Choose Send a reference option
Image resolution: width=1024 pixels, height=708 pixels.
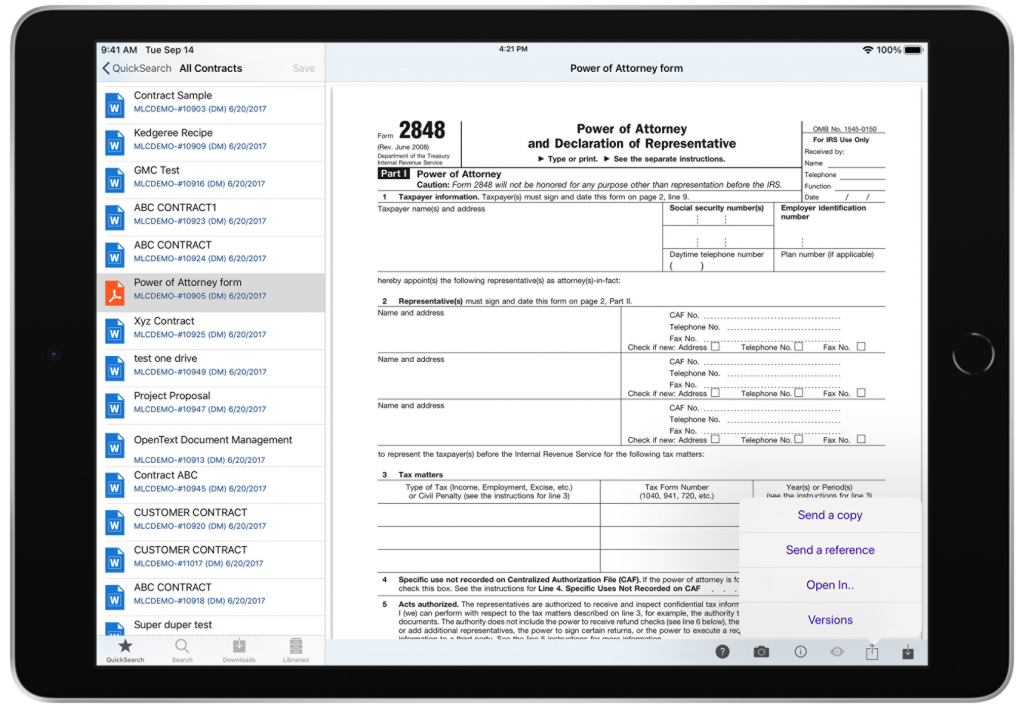(x=830, y=550)
